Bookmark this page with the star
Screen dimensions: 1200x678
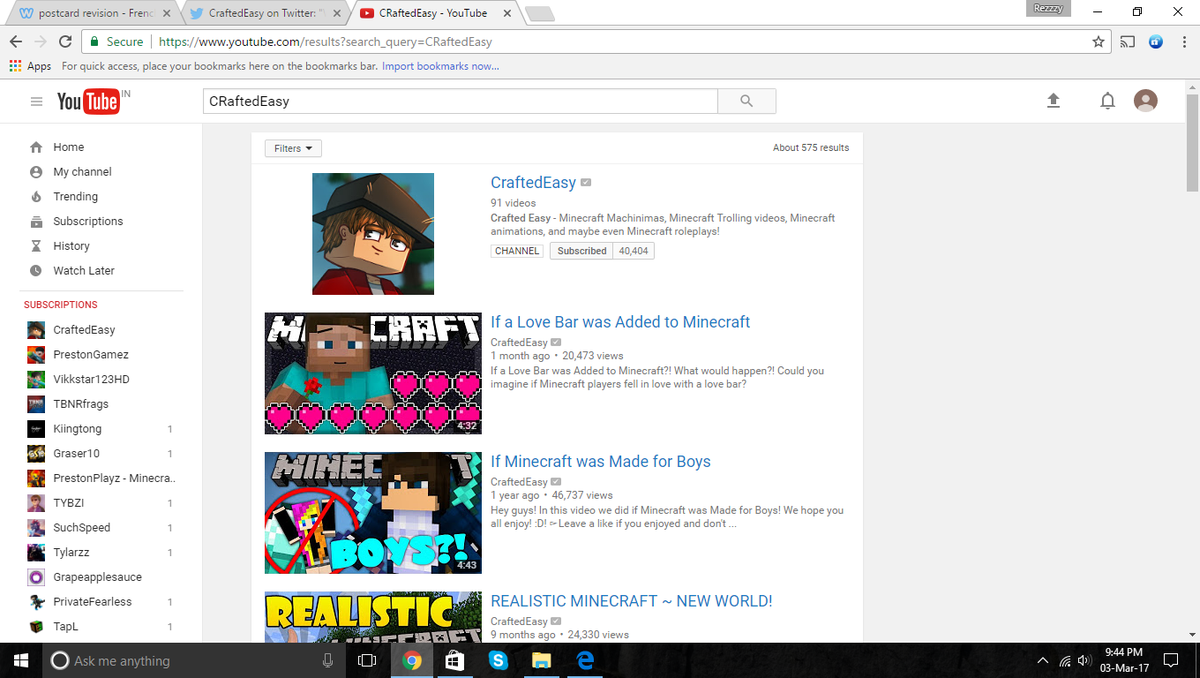(x=1098, y=42)
